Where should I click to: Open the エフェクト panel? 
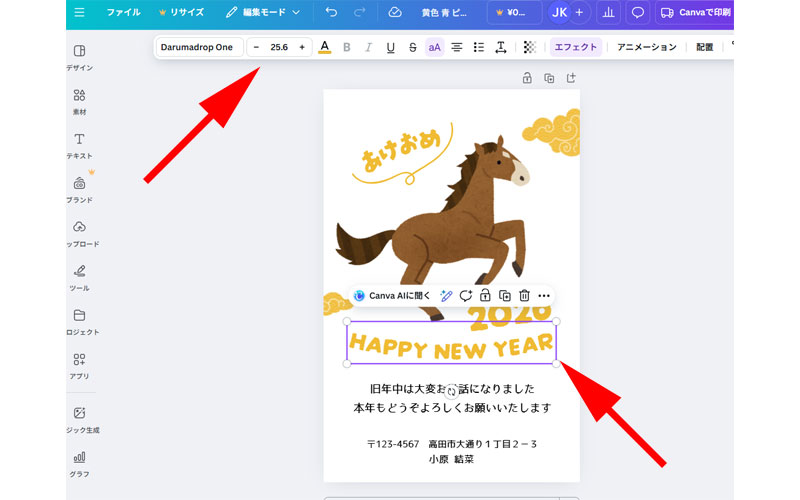pos(576,47)
